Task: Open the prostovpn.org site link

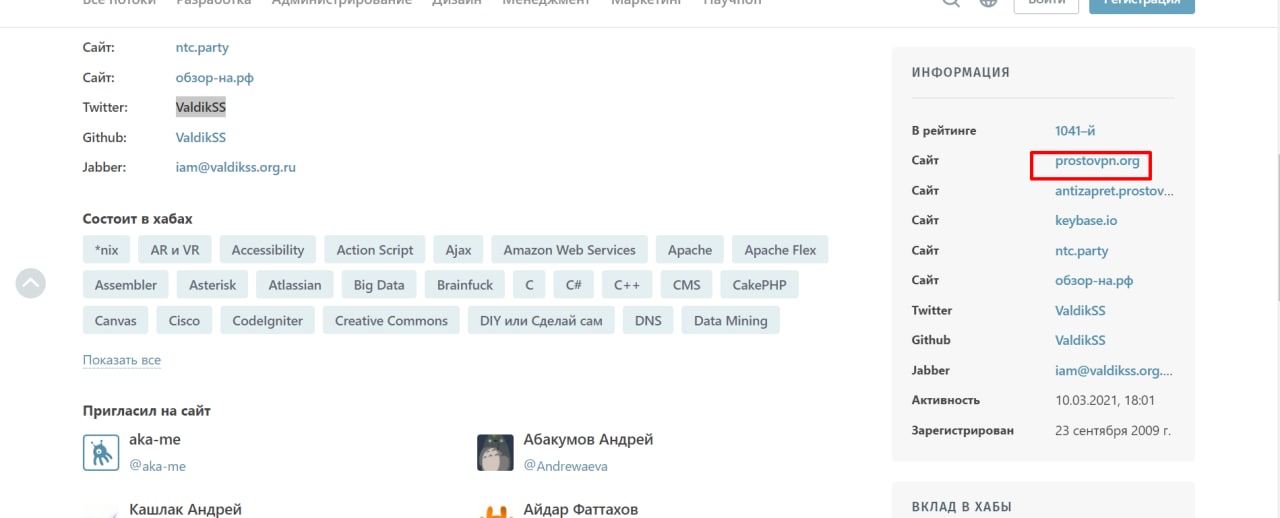Action: (1097, 161)
